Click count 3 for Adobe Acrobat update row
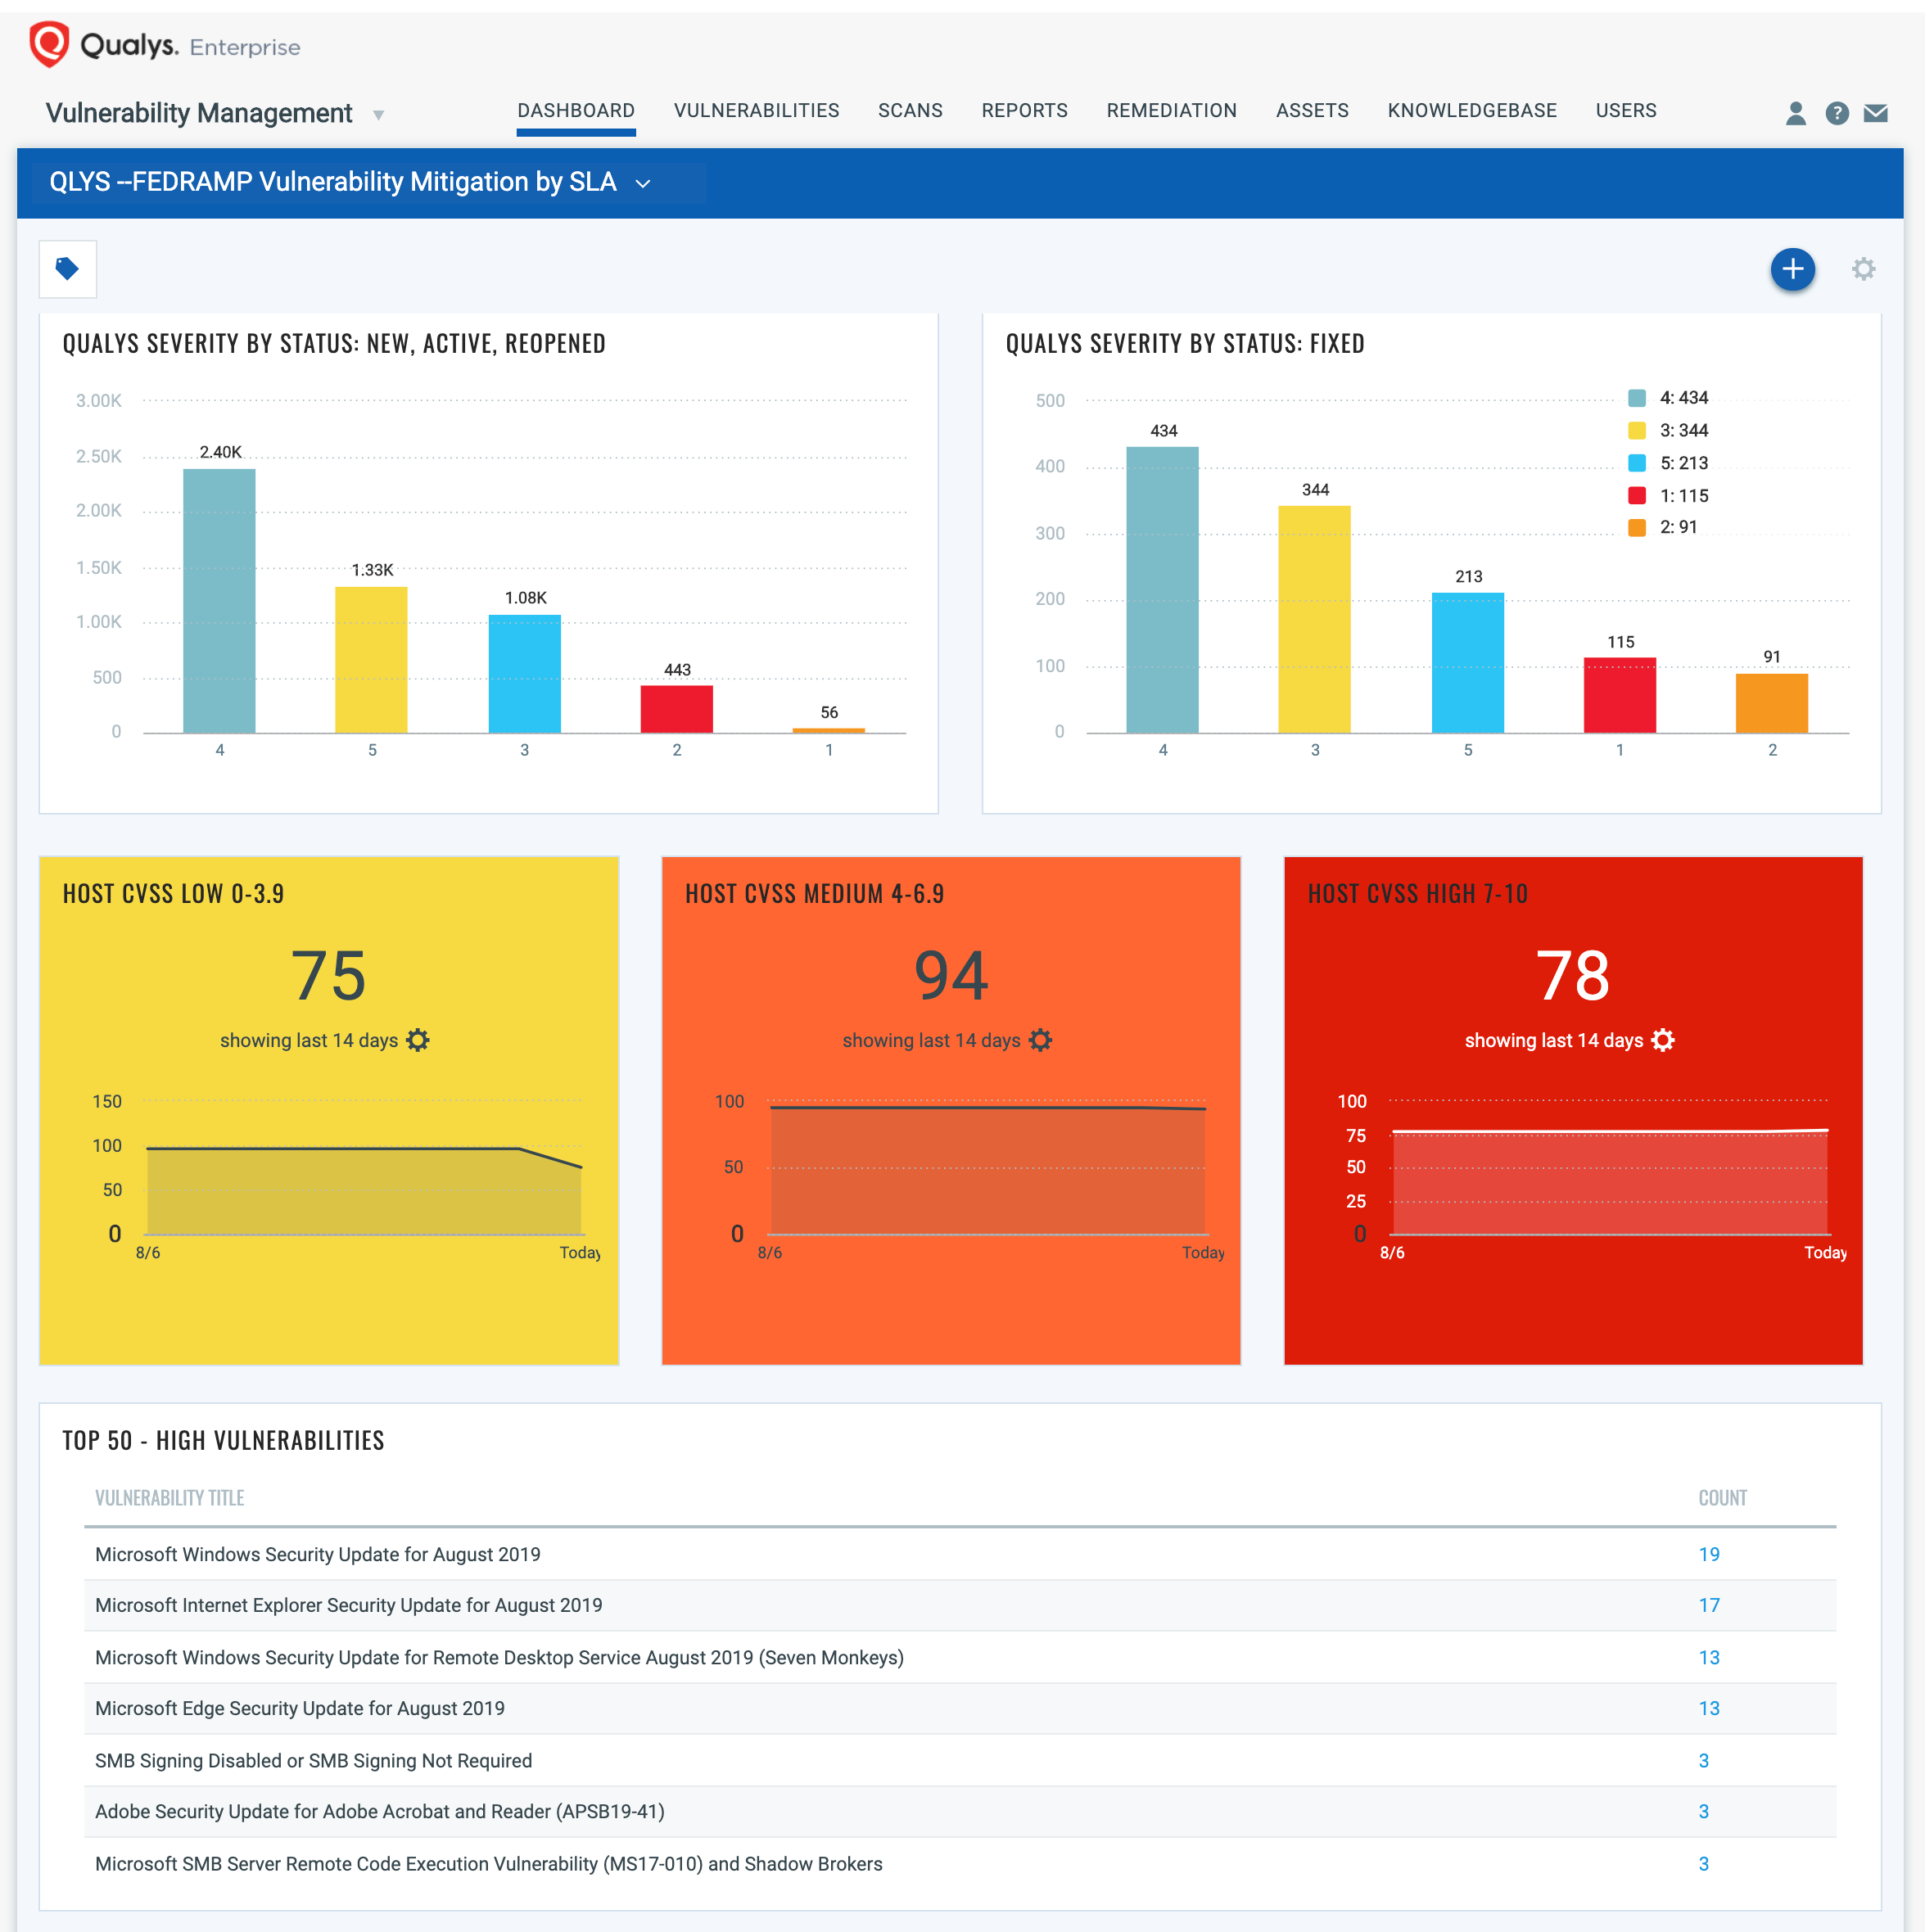This screenshot has height=1932, width=1925. (x=1704, y=1811)
